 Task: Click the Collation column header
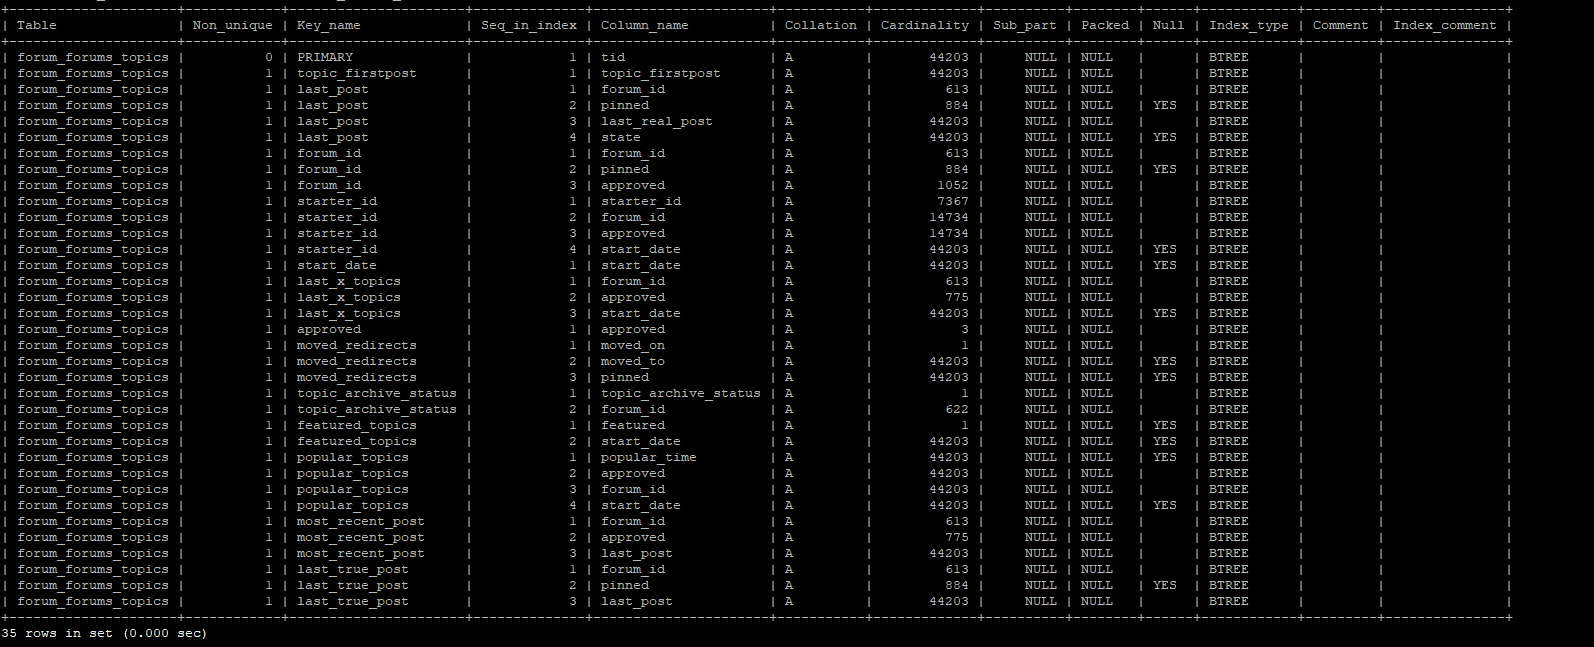click(x=820, y=25)
